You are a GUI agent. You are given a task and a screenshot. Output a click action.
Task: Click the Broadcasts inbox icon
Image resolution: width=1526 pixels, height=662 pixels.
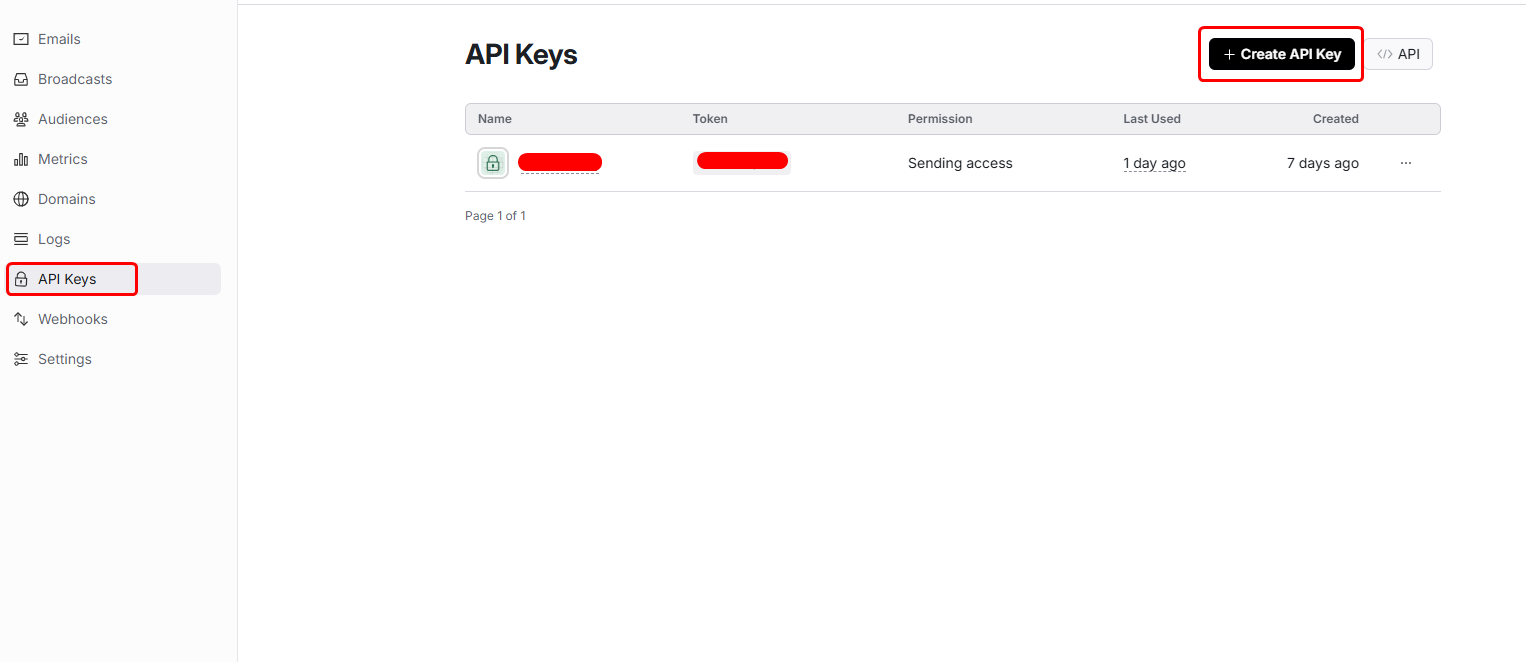point(20,79)
